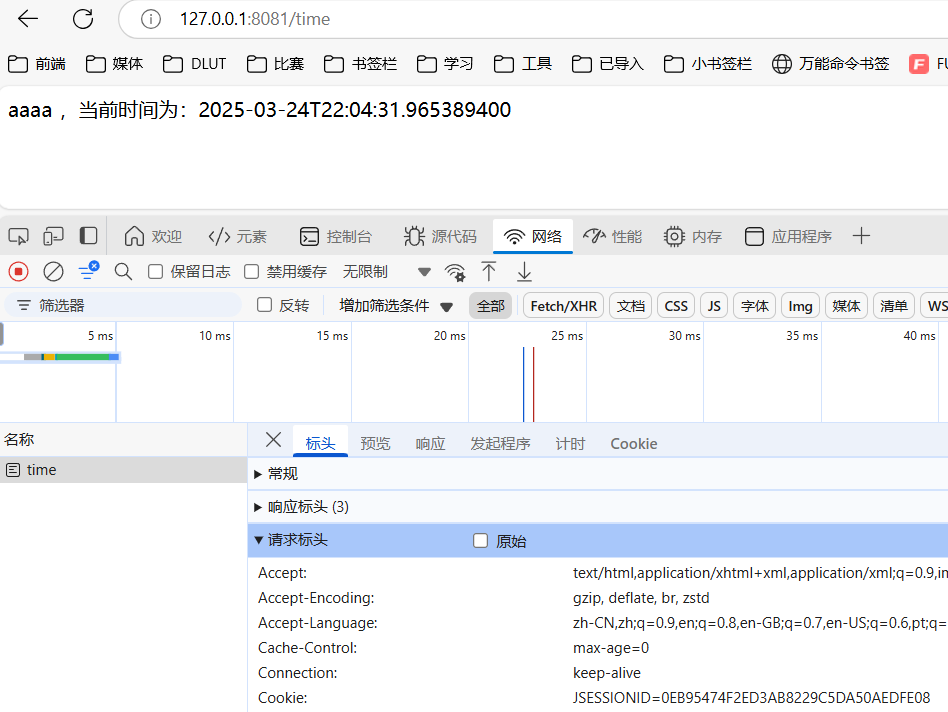Focus the 筛选器 filter input

point(123,305)
